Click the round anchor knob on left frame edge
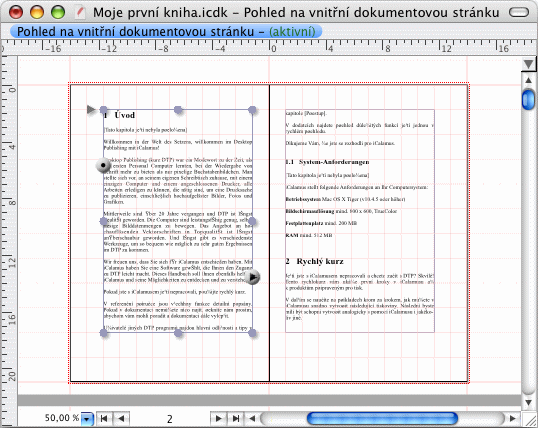This screenshot has height=428, width=538. 103,165
